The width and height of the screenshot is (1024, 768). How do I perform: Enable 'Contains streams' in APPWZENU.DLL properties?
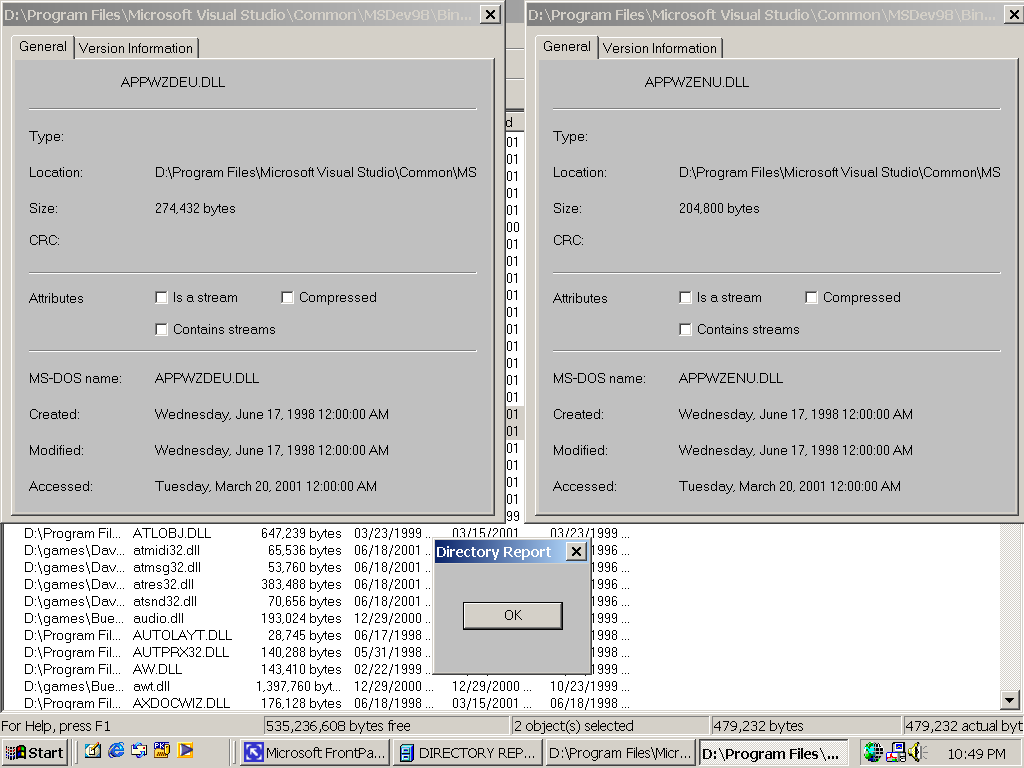click(685, 330)
